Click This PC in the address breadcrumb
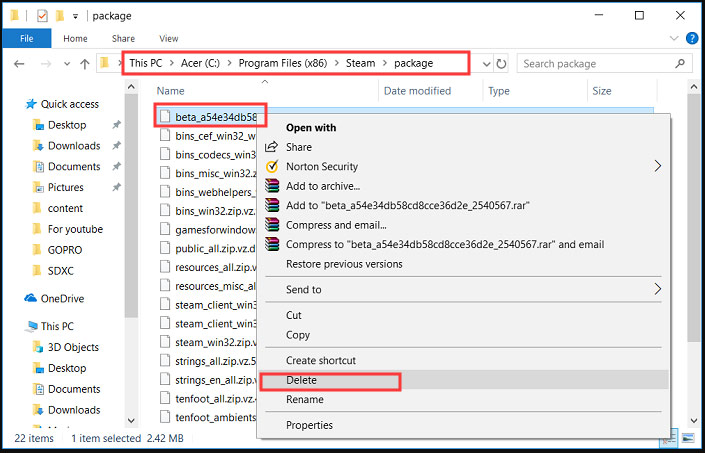 146,63
